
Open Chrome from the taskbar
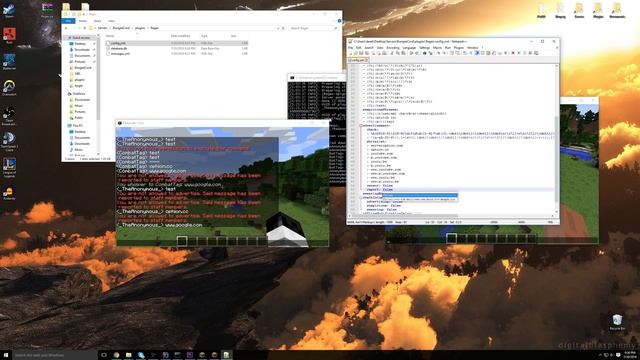[116, 355]
